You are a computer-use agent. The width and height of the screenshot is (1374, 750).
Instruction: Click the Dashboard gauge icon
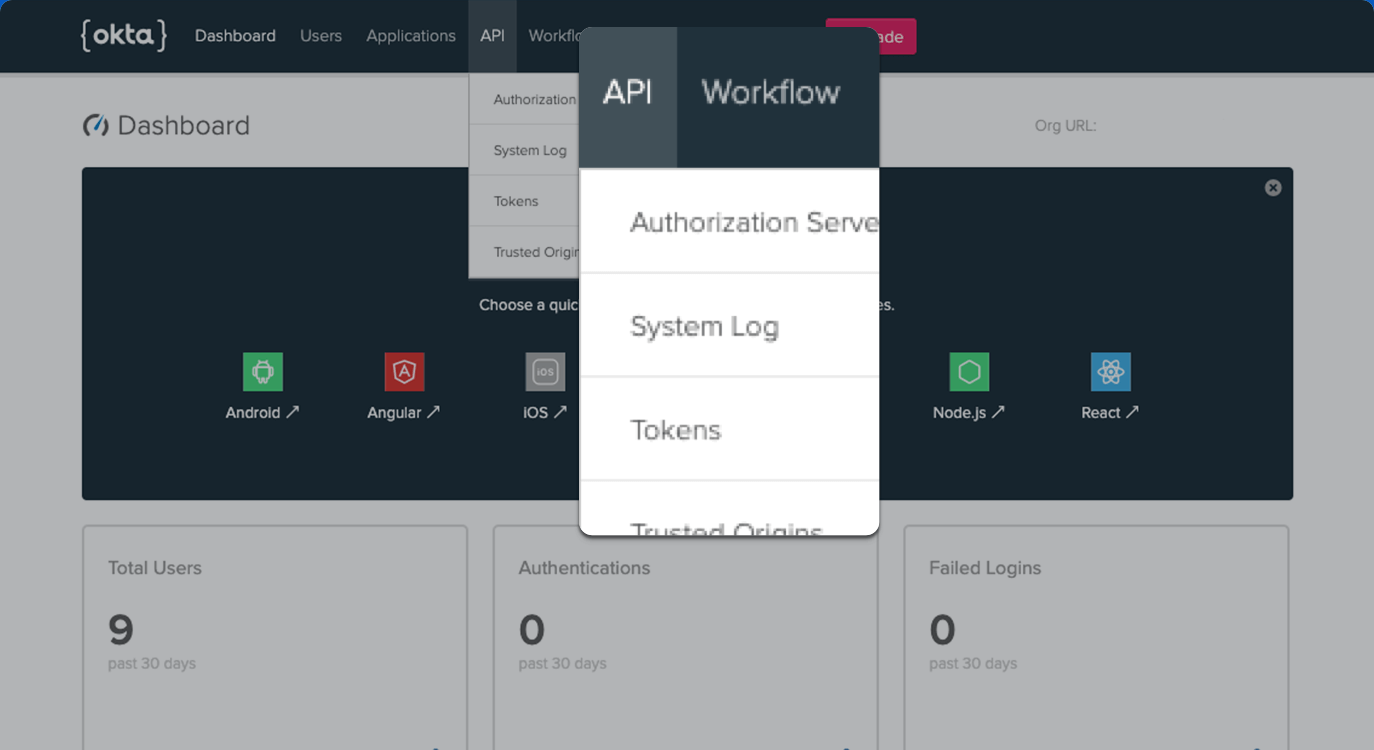(x=96, y=126)
